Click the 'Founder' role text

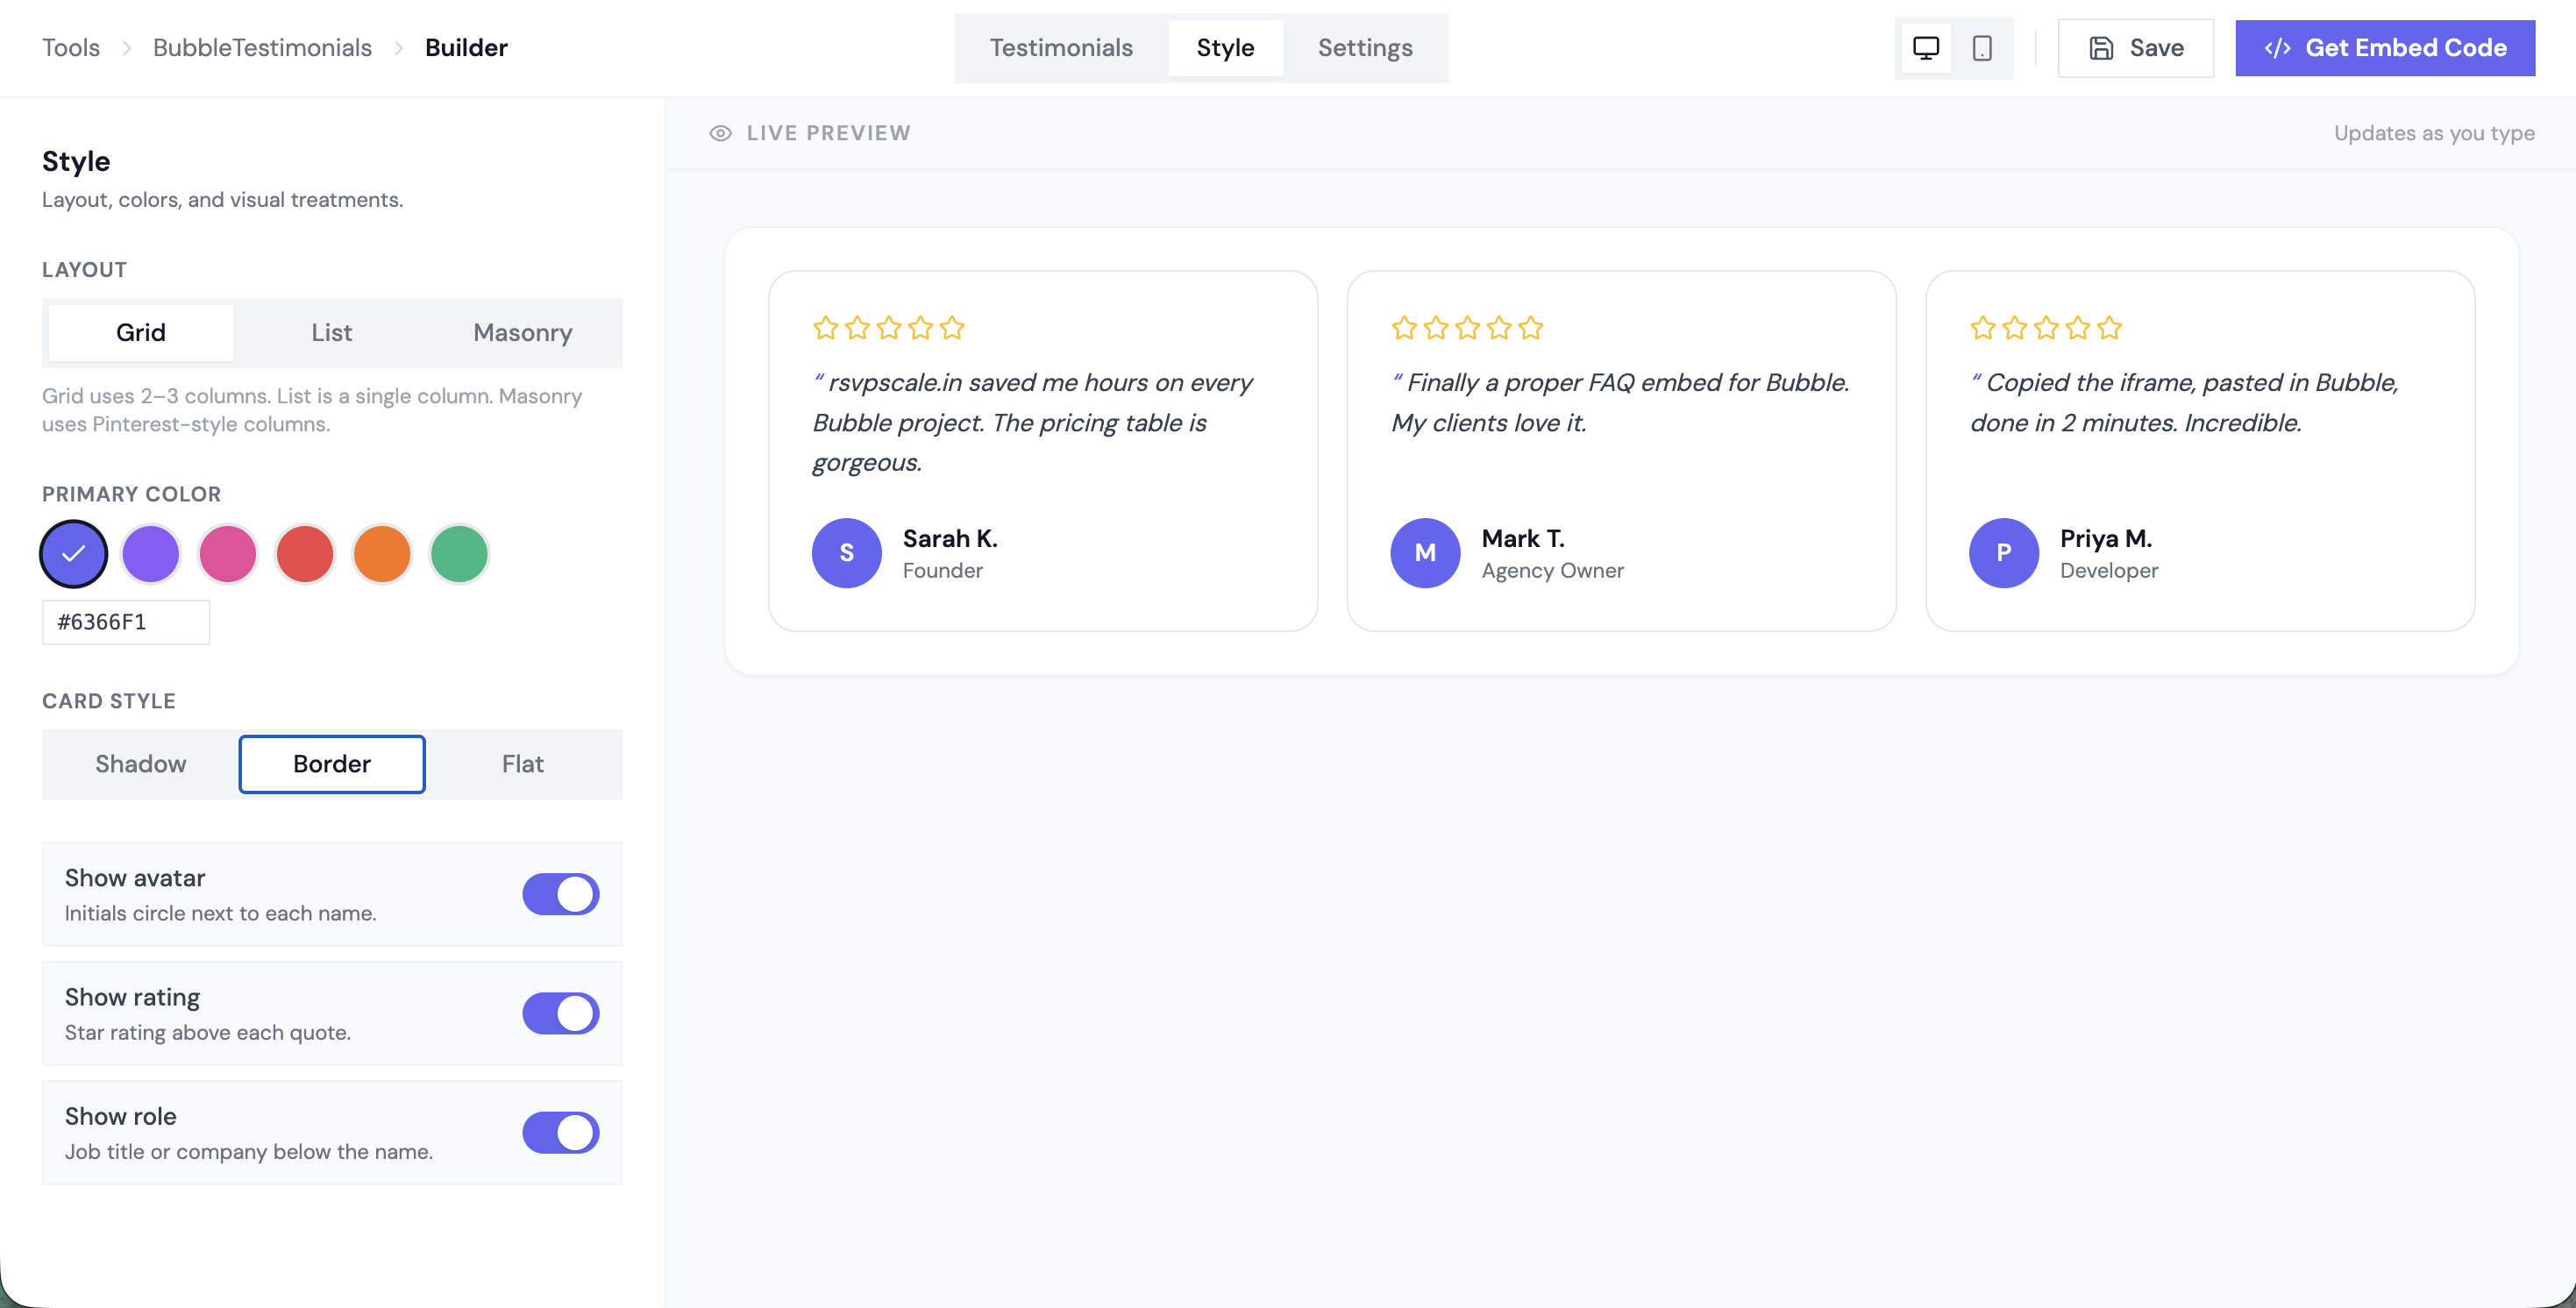tap(942, 570)
